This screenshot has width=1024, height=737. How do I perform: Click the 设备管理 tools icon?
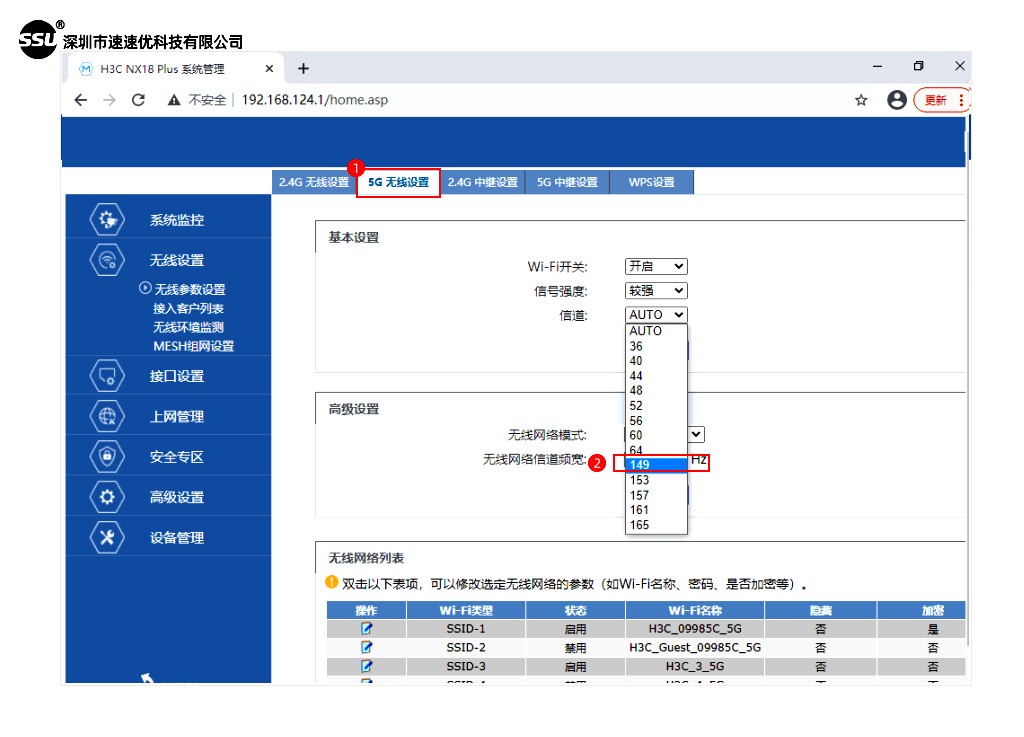pyautogui.click(x=108, y=537)
